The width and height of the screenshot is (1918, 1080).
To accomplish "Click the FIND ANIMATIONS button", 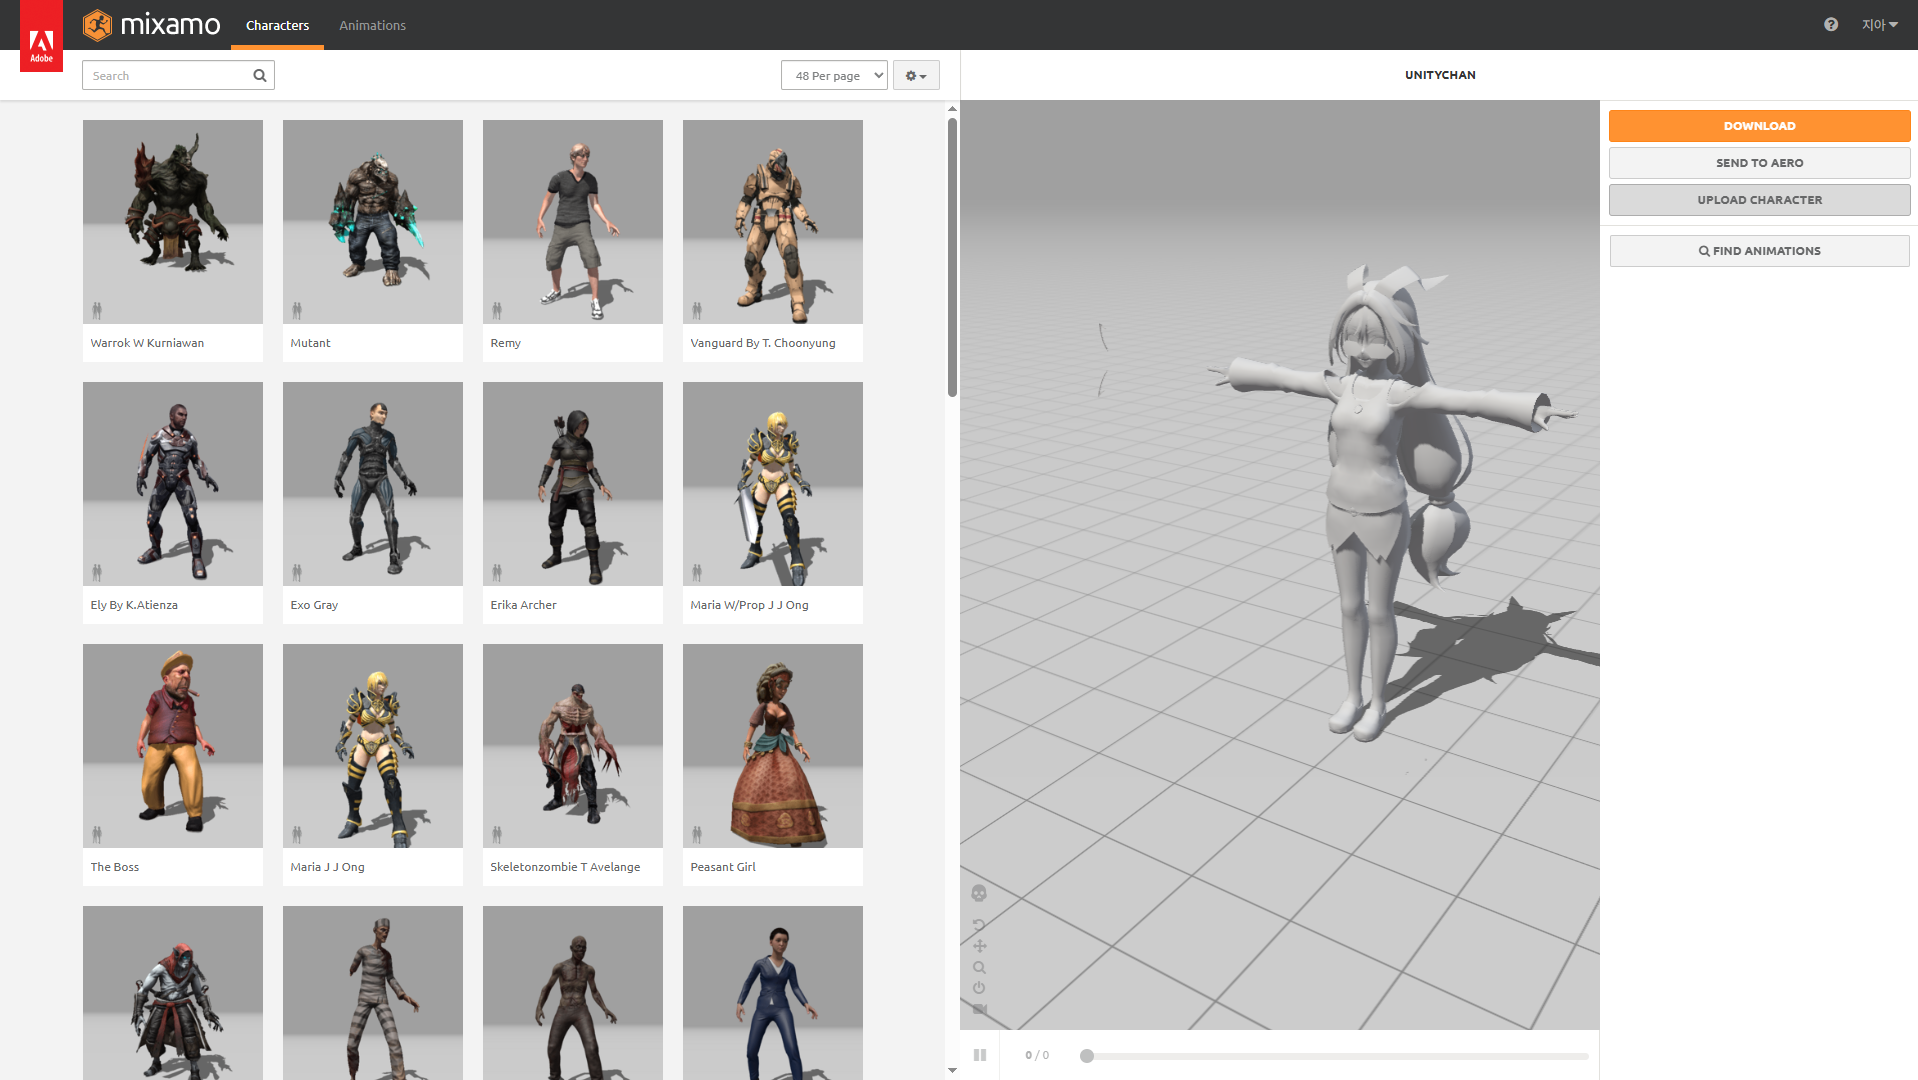I will pyautogui.click(x=1759, y=251).
